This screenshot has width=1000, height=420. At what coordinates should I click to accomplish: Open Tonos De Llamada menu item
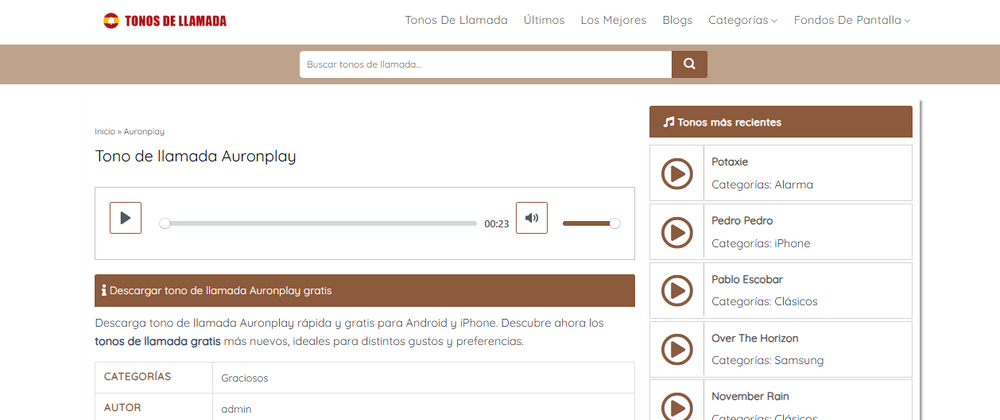[456, 20]
